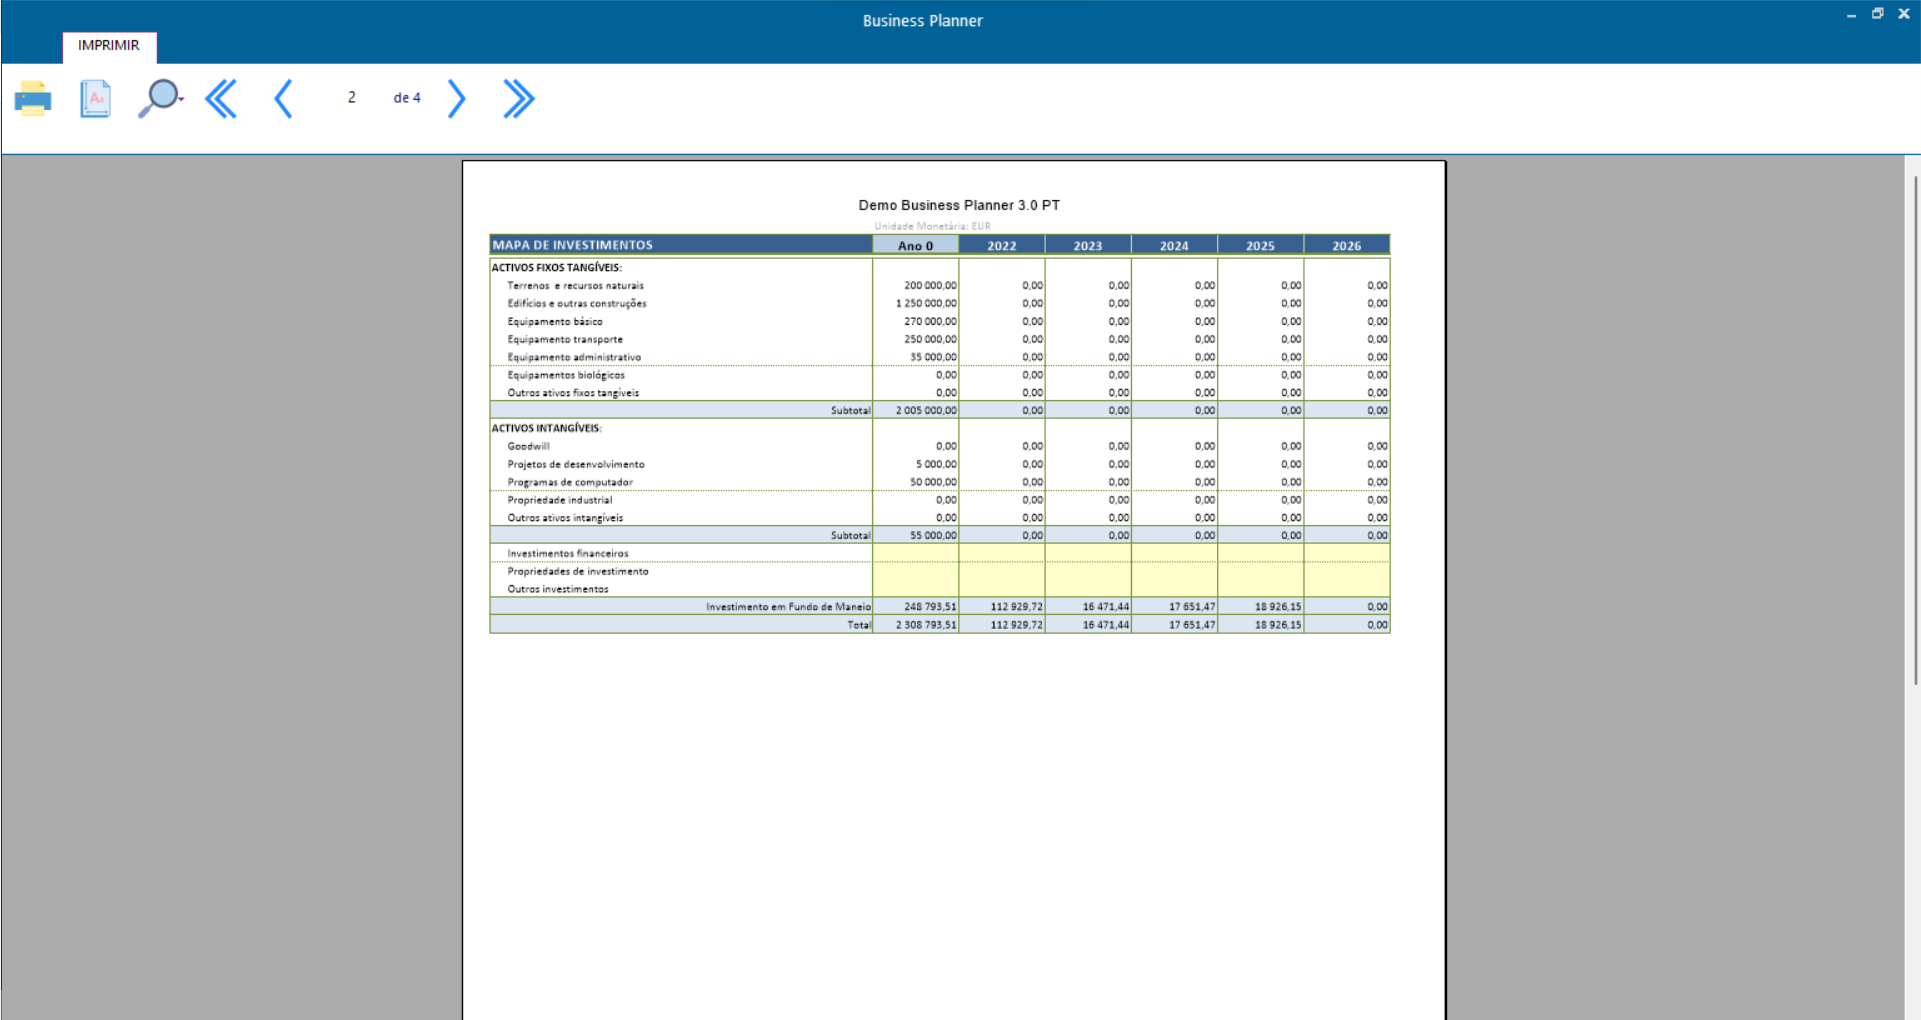Screen dimensions: 1921x1020
Task: Select the IMPRIMIR tab
Action: tap(109, 46)
